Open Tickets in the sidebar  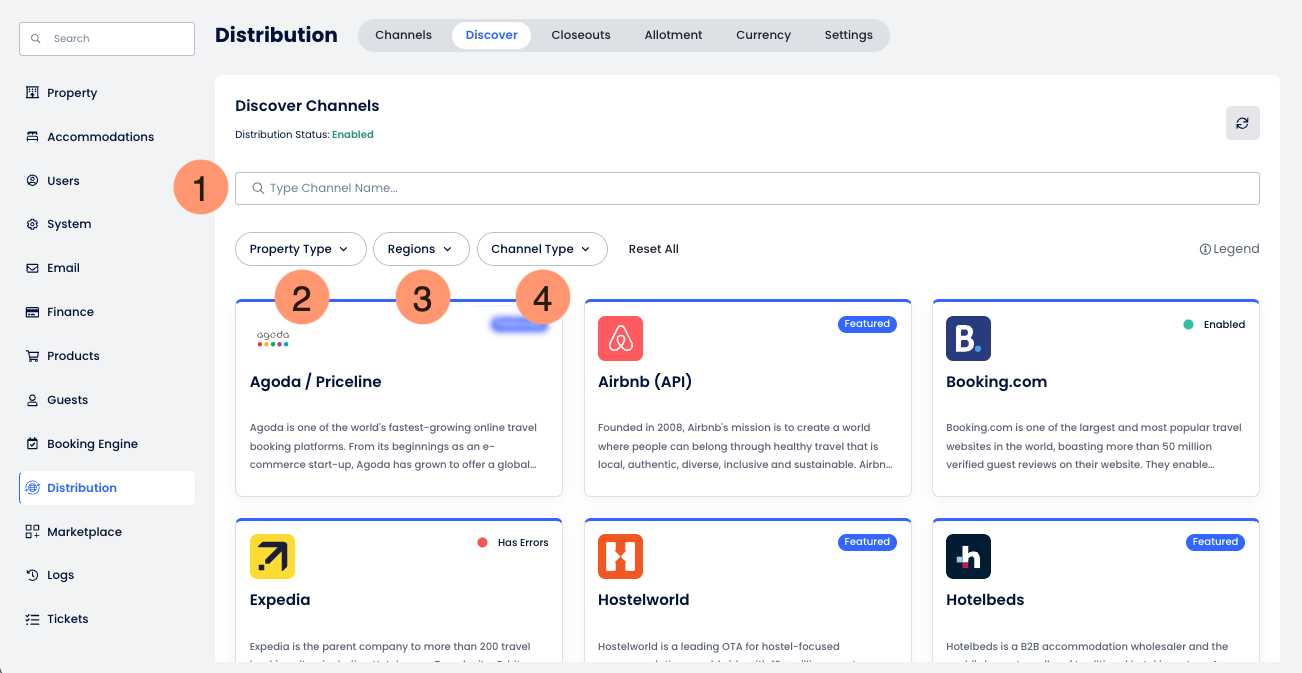point(107,619)
